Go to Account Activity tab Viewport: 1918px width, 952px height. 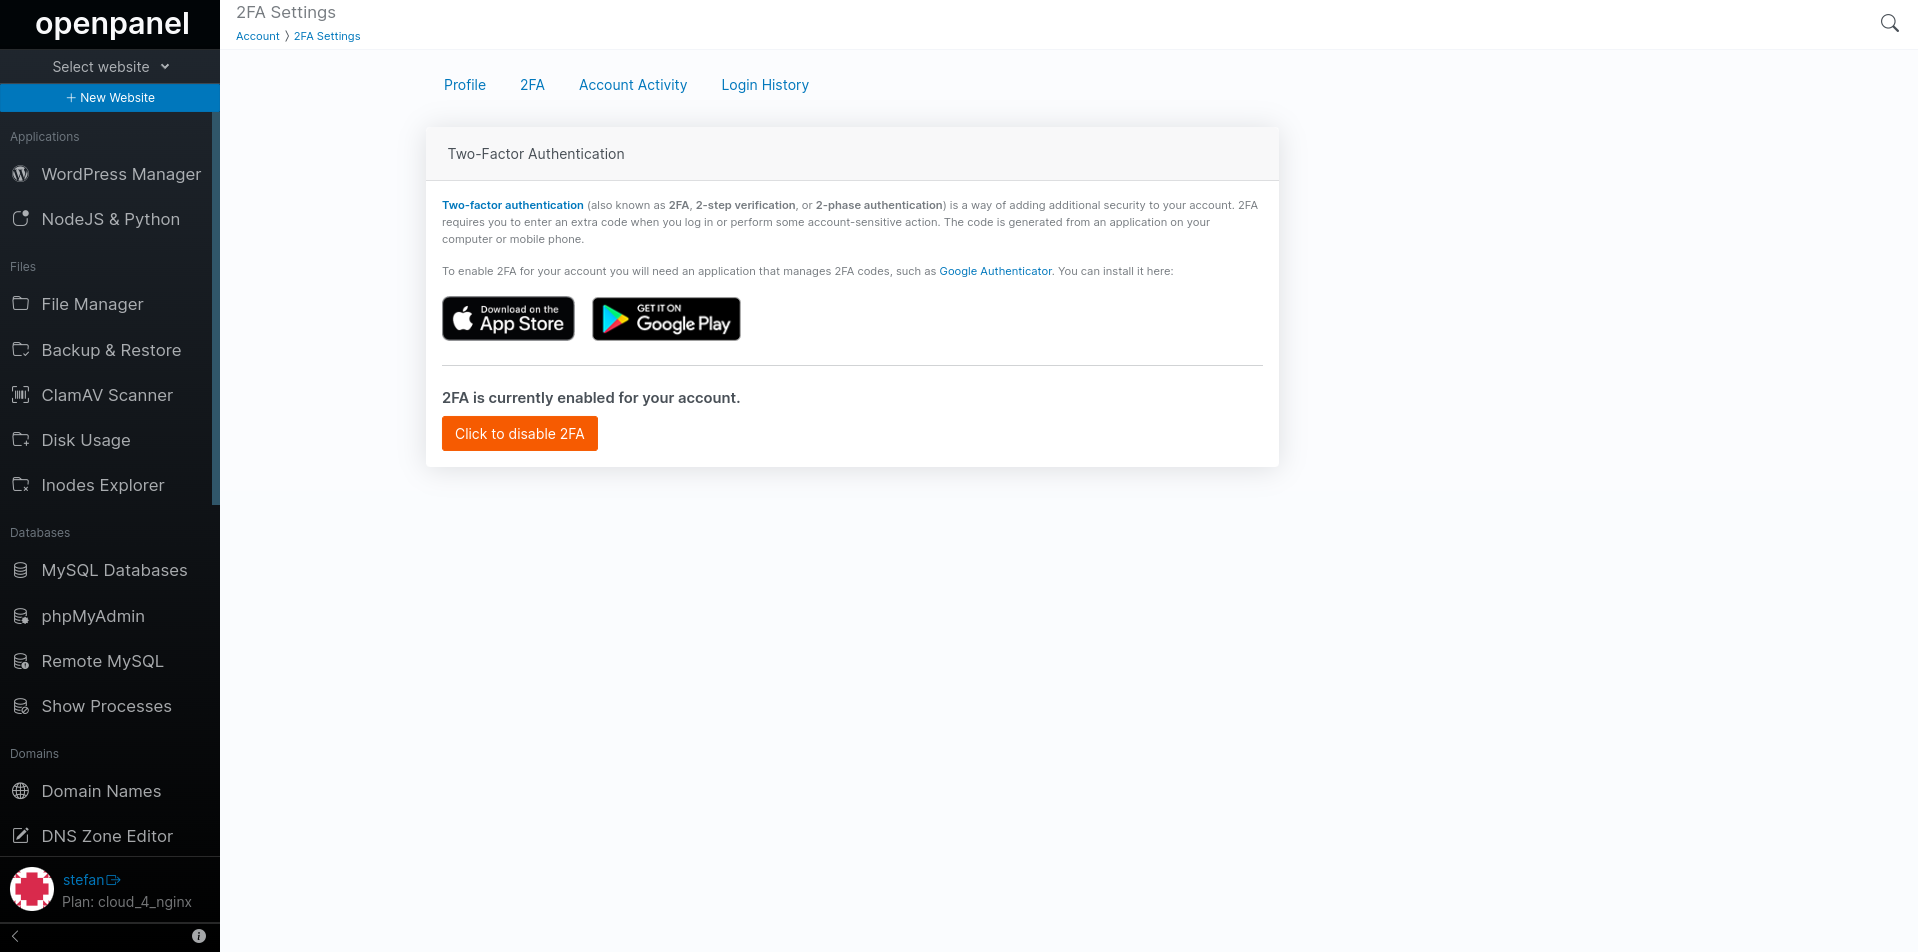[x=633, y=85]
